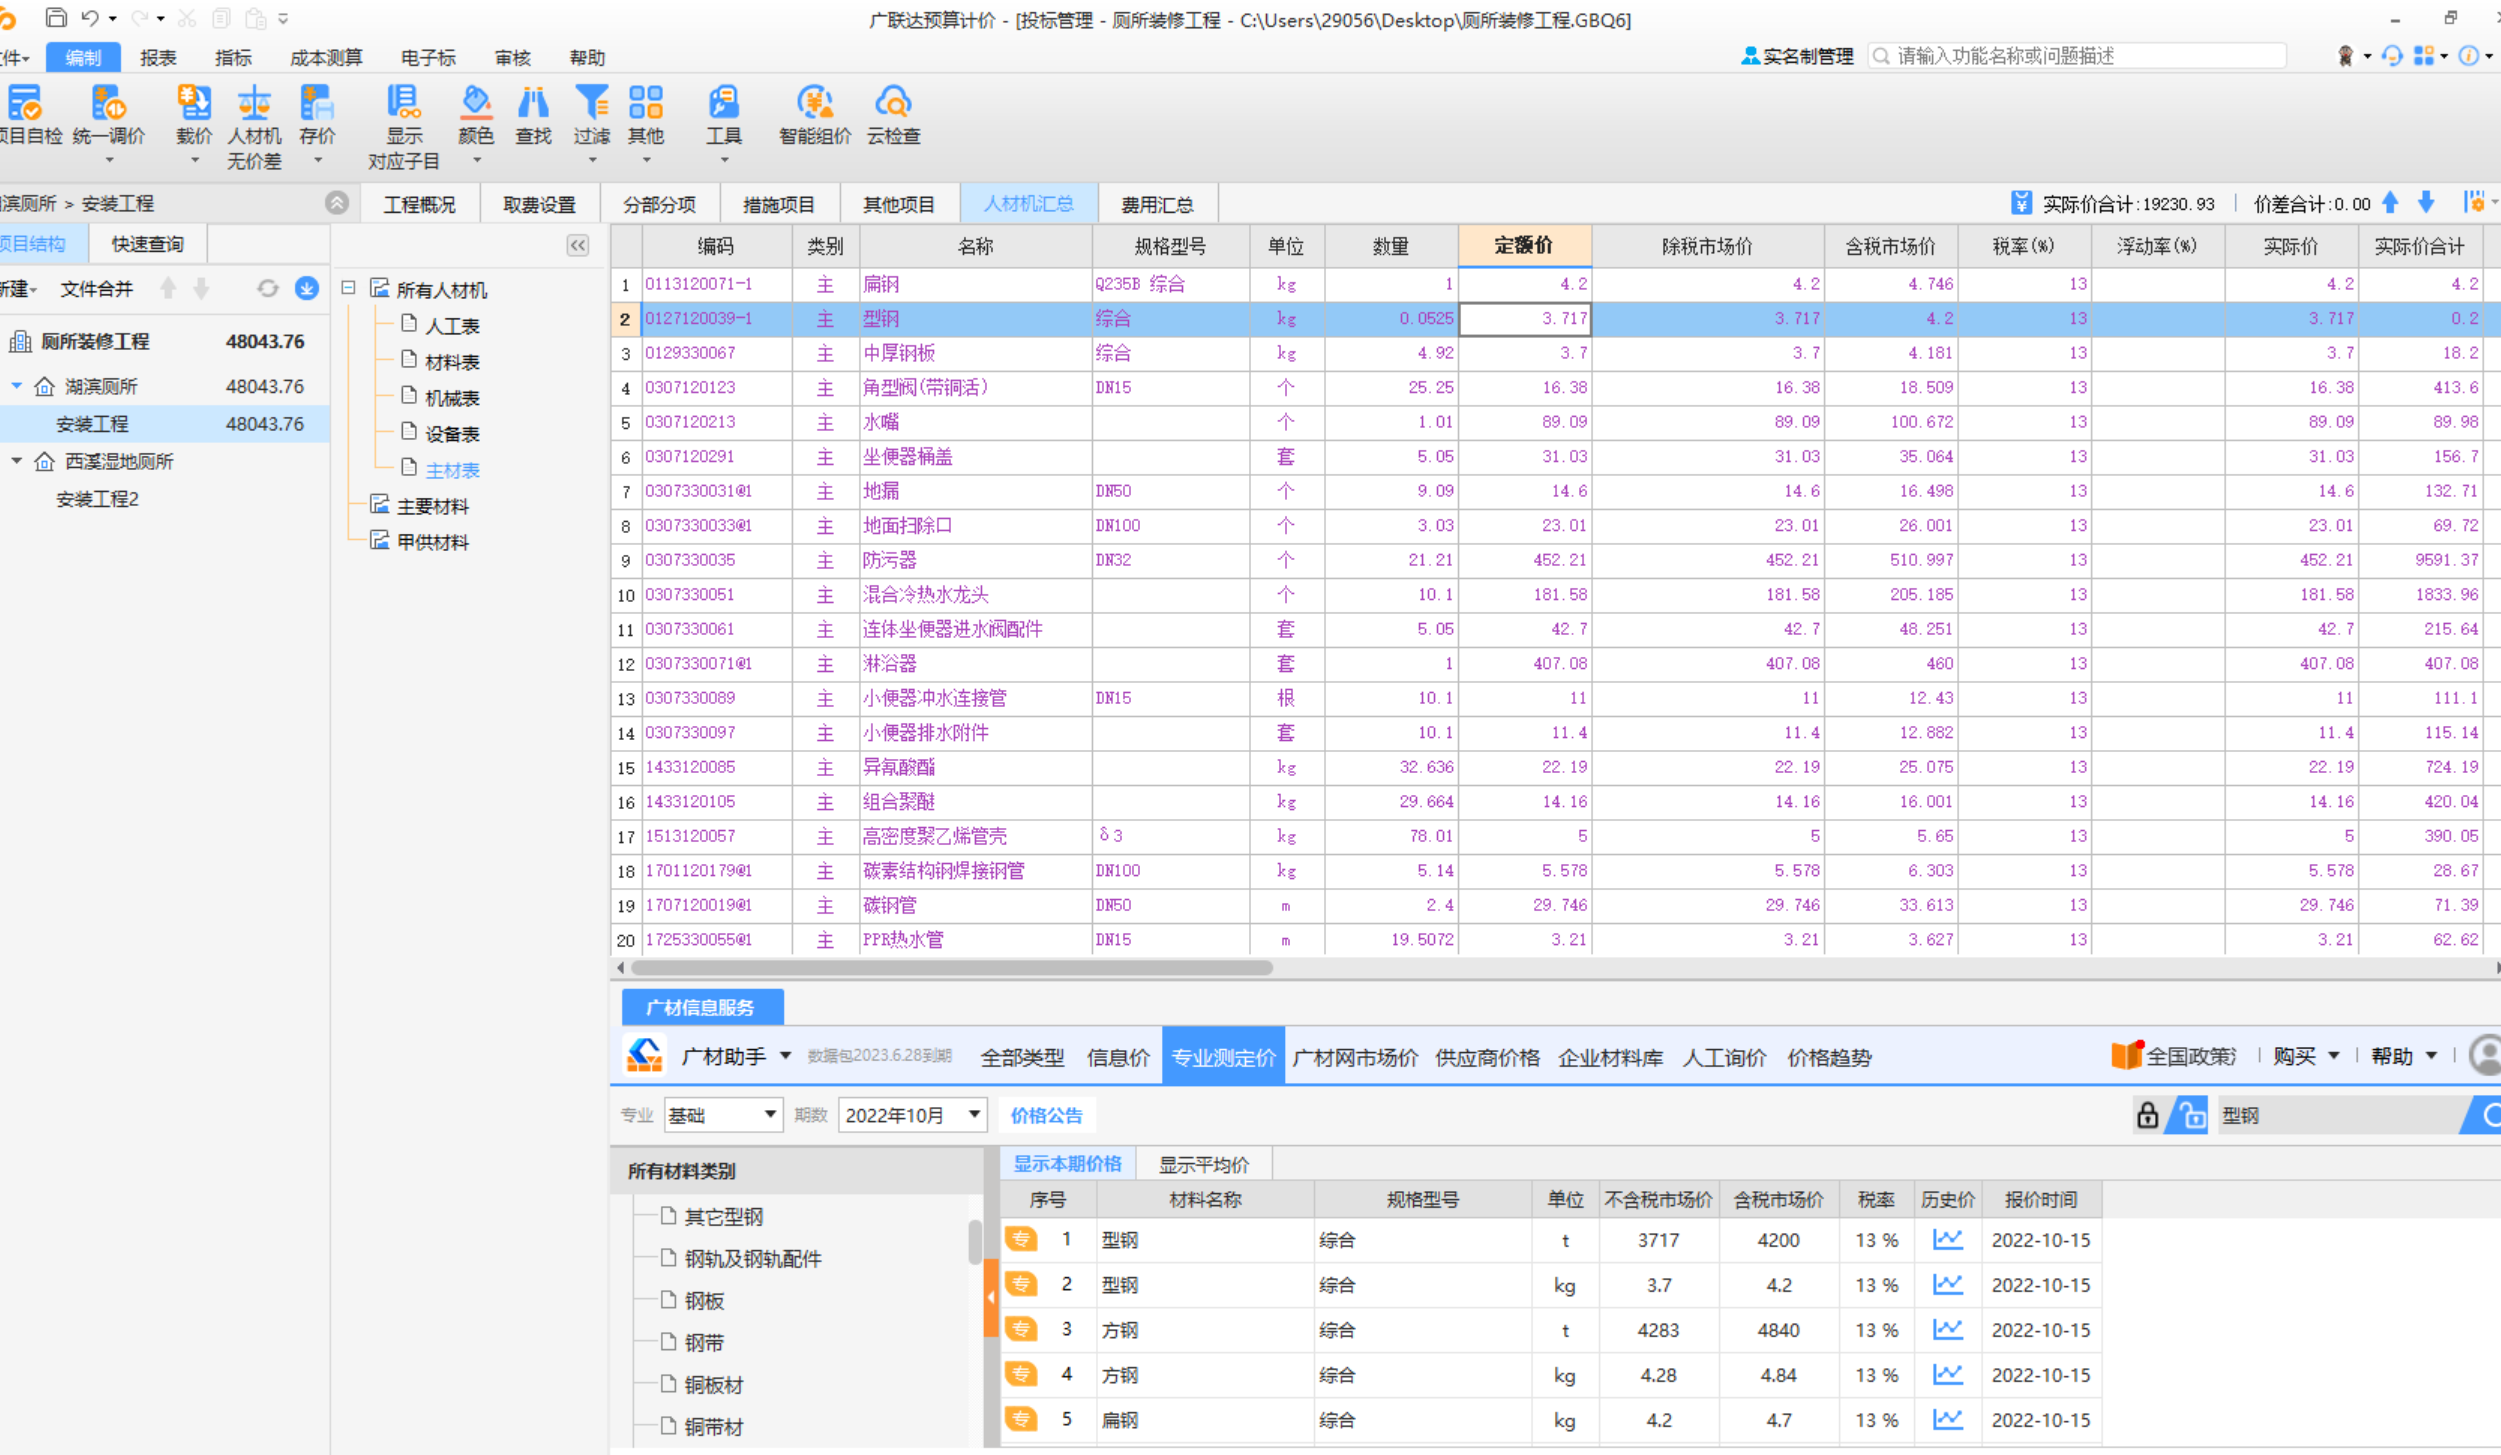Viewport: 2501px width, 1455px height.
Task: Open the 成本测算 menu
Action: (x=326, y=57)
